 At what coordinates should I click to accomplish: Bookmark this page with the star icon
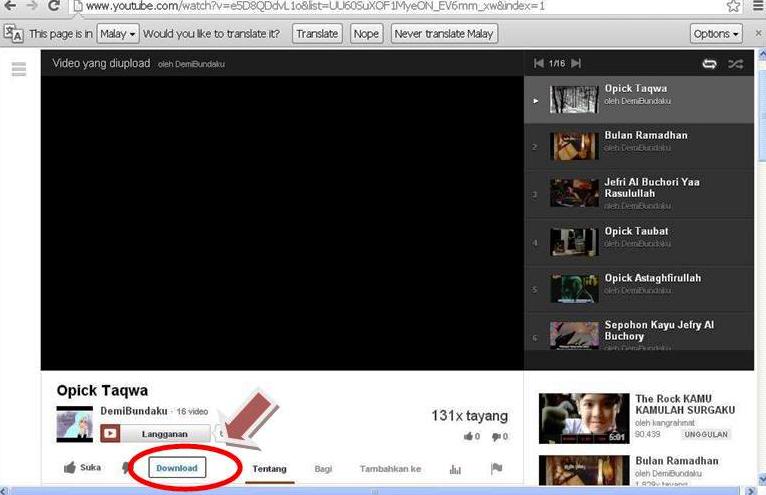pyautogui.click(x=733, y=6)
